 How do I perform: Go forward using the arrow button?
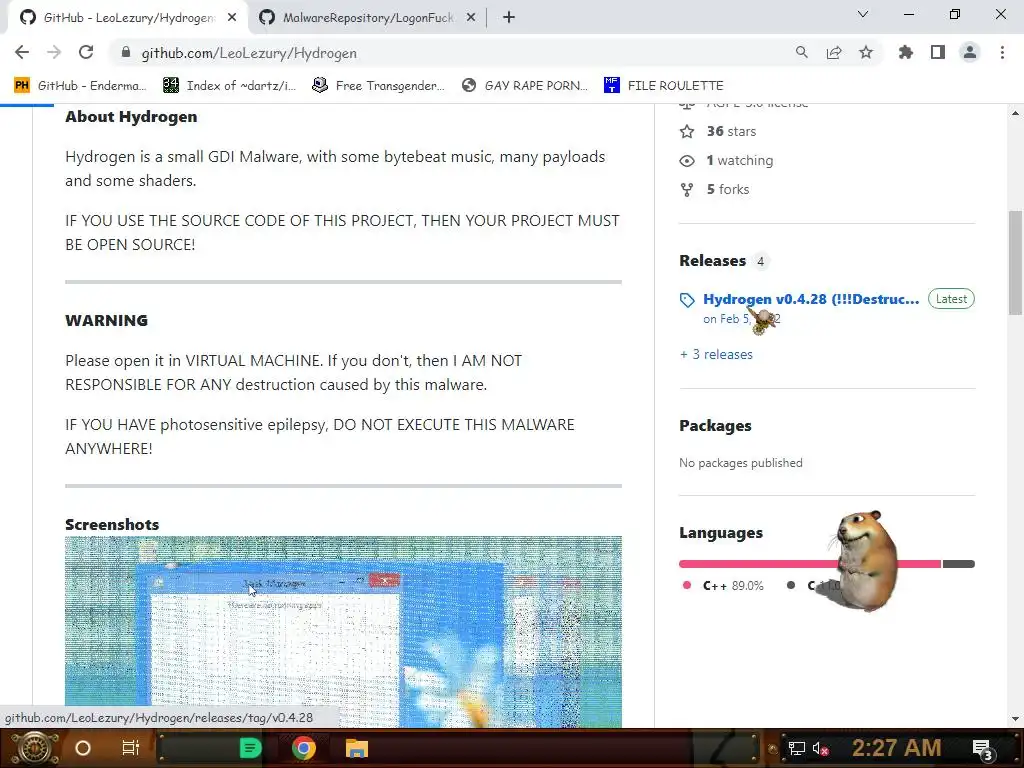(x=54, y=52)
